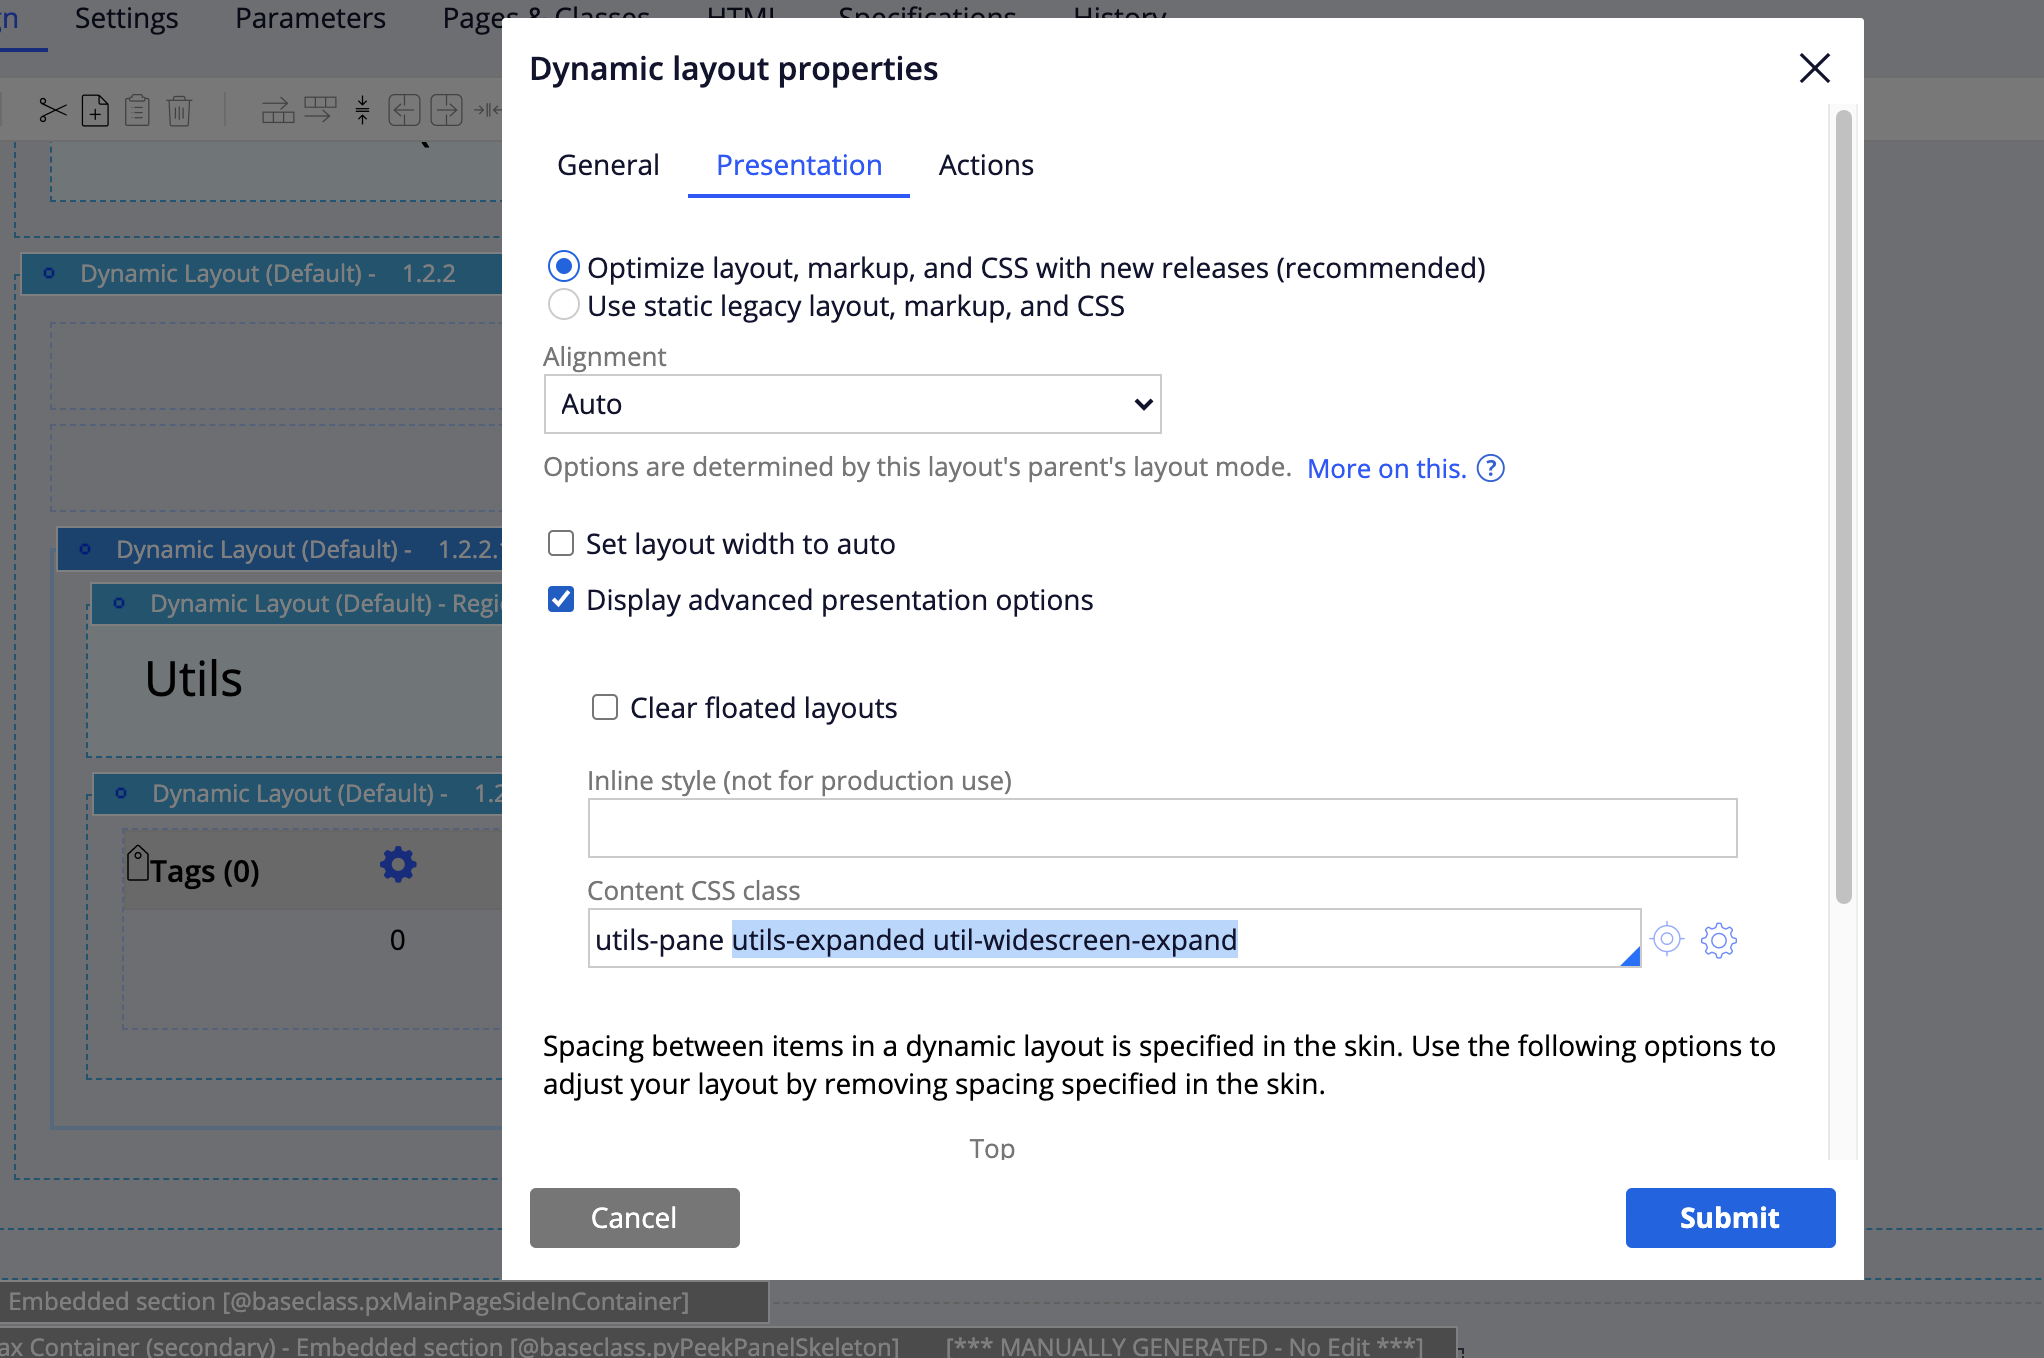Viewport: 2044px width, 1358px height.
Task: Open crosshair target icon beside Content CSS class
Action: pos(1667,939)
